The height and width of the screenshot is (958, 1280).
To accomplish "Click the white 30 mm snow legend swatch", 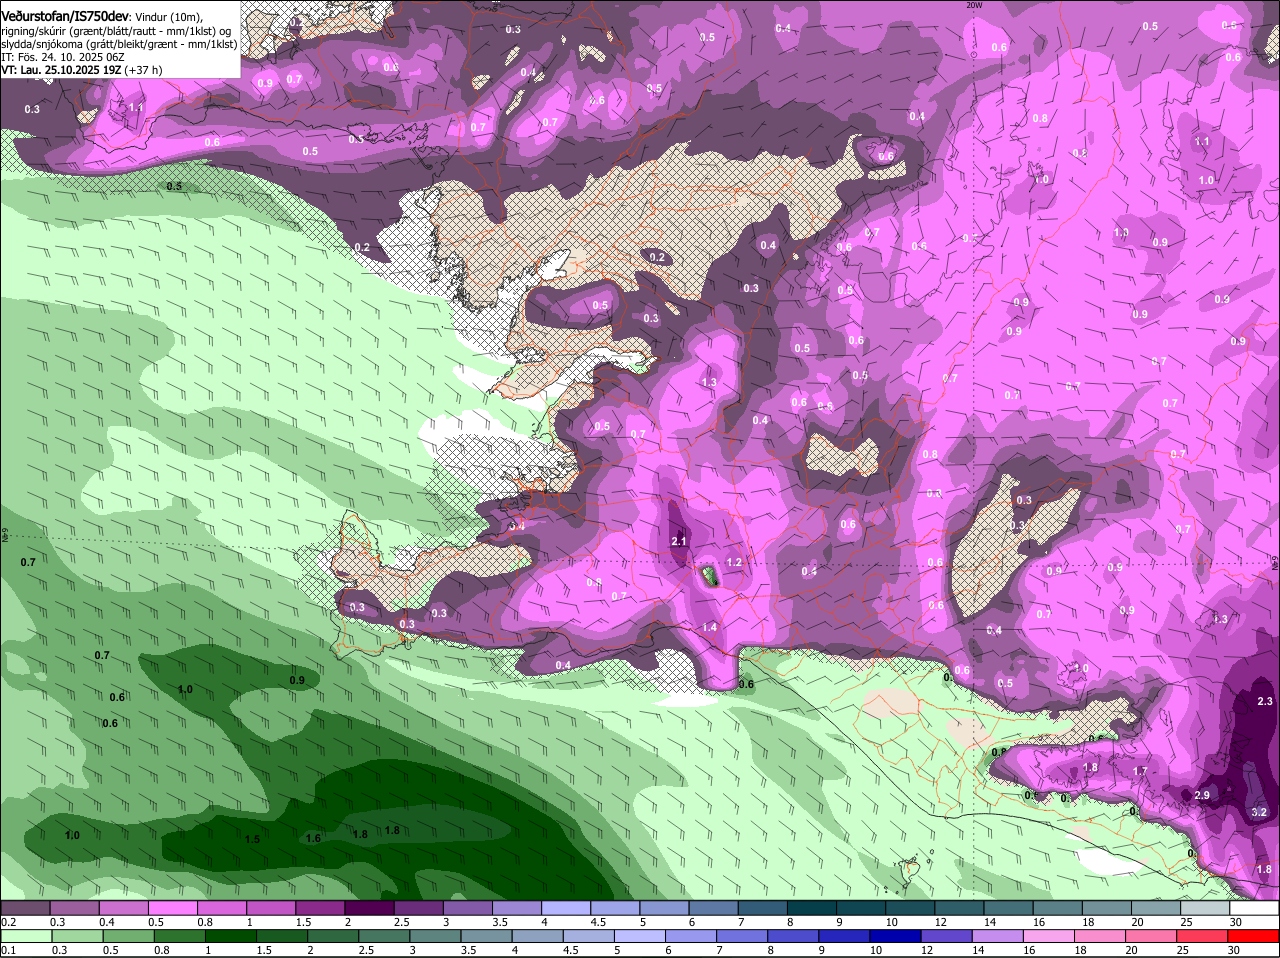I will point(1255,908).
